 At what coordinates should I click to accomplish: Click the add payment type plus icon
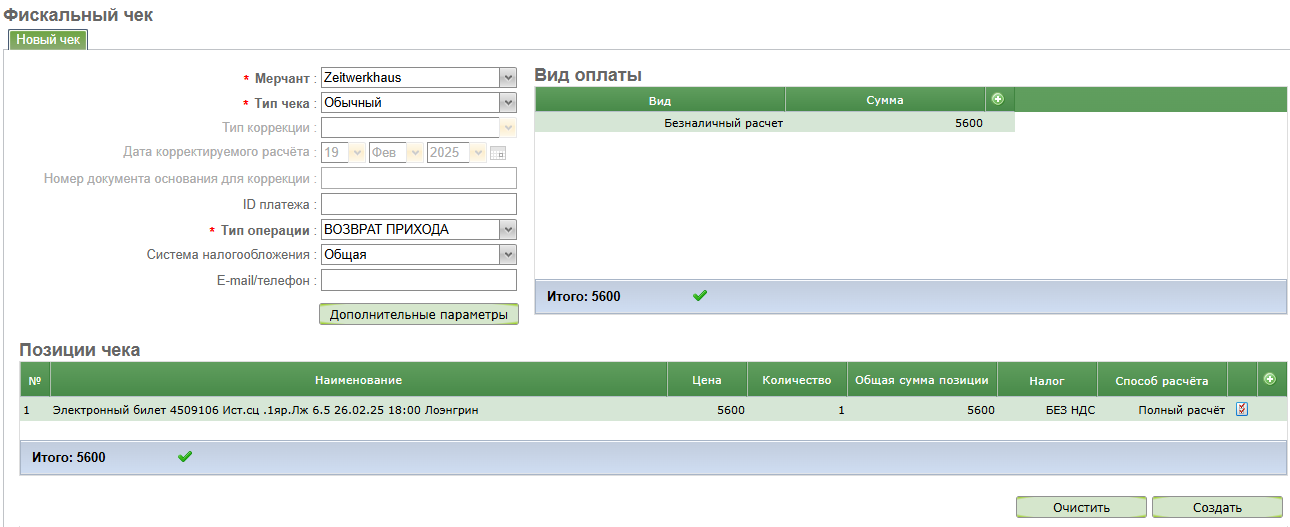997,99
